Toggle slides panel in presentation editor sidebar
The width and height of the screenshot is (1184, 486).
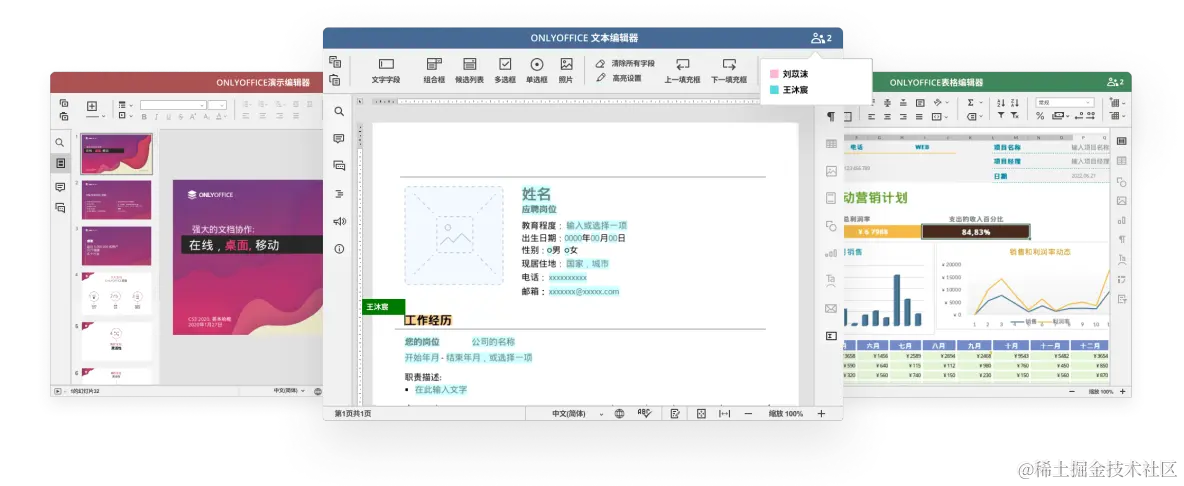(x=60, y=163)
